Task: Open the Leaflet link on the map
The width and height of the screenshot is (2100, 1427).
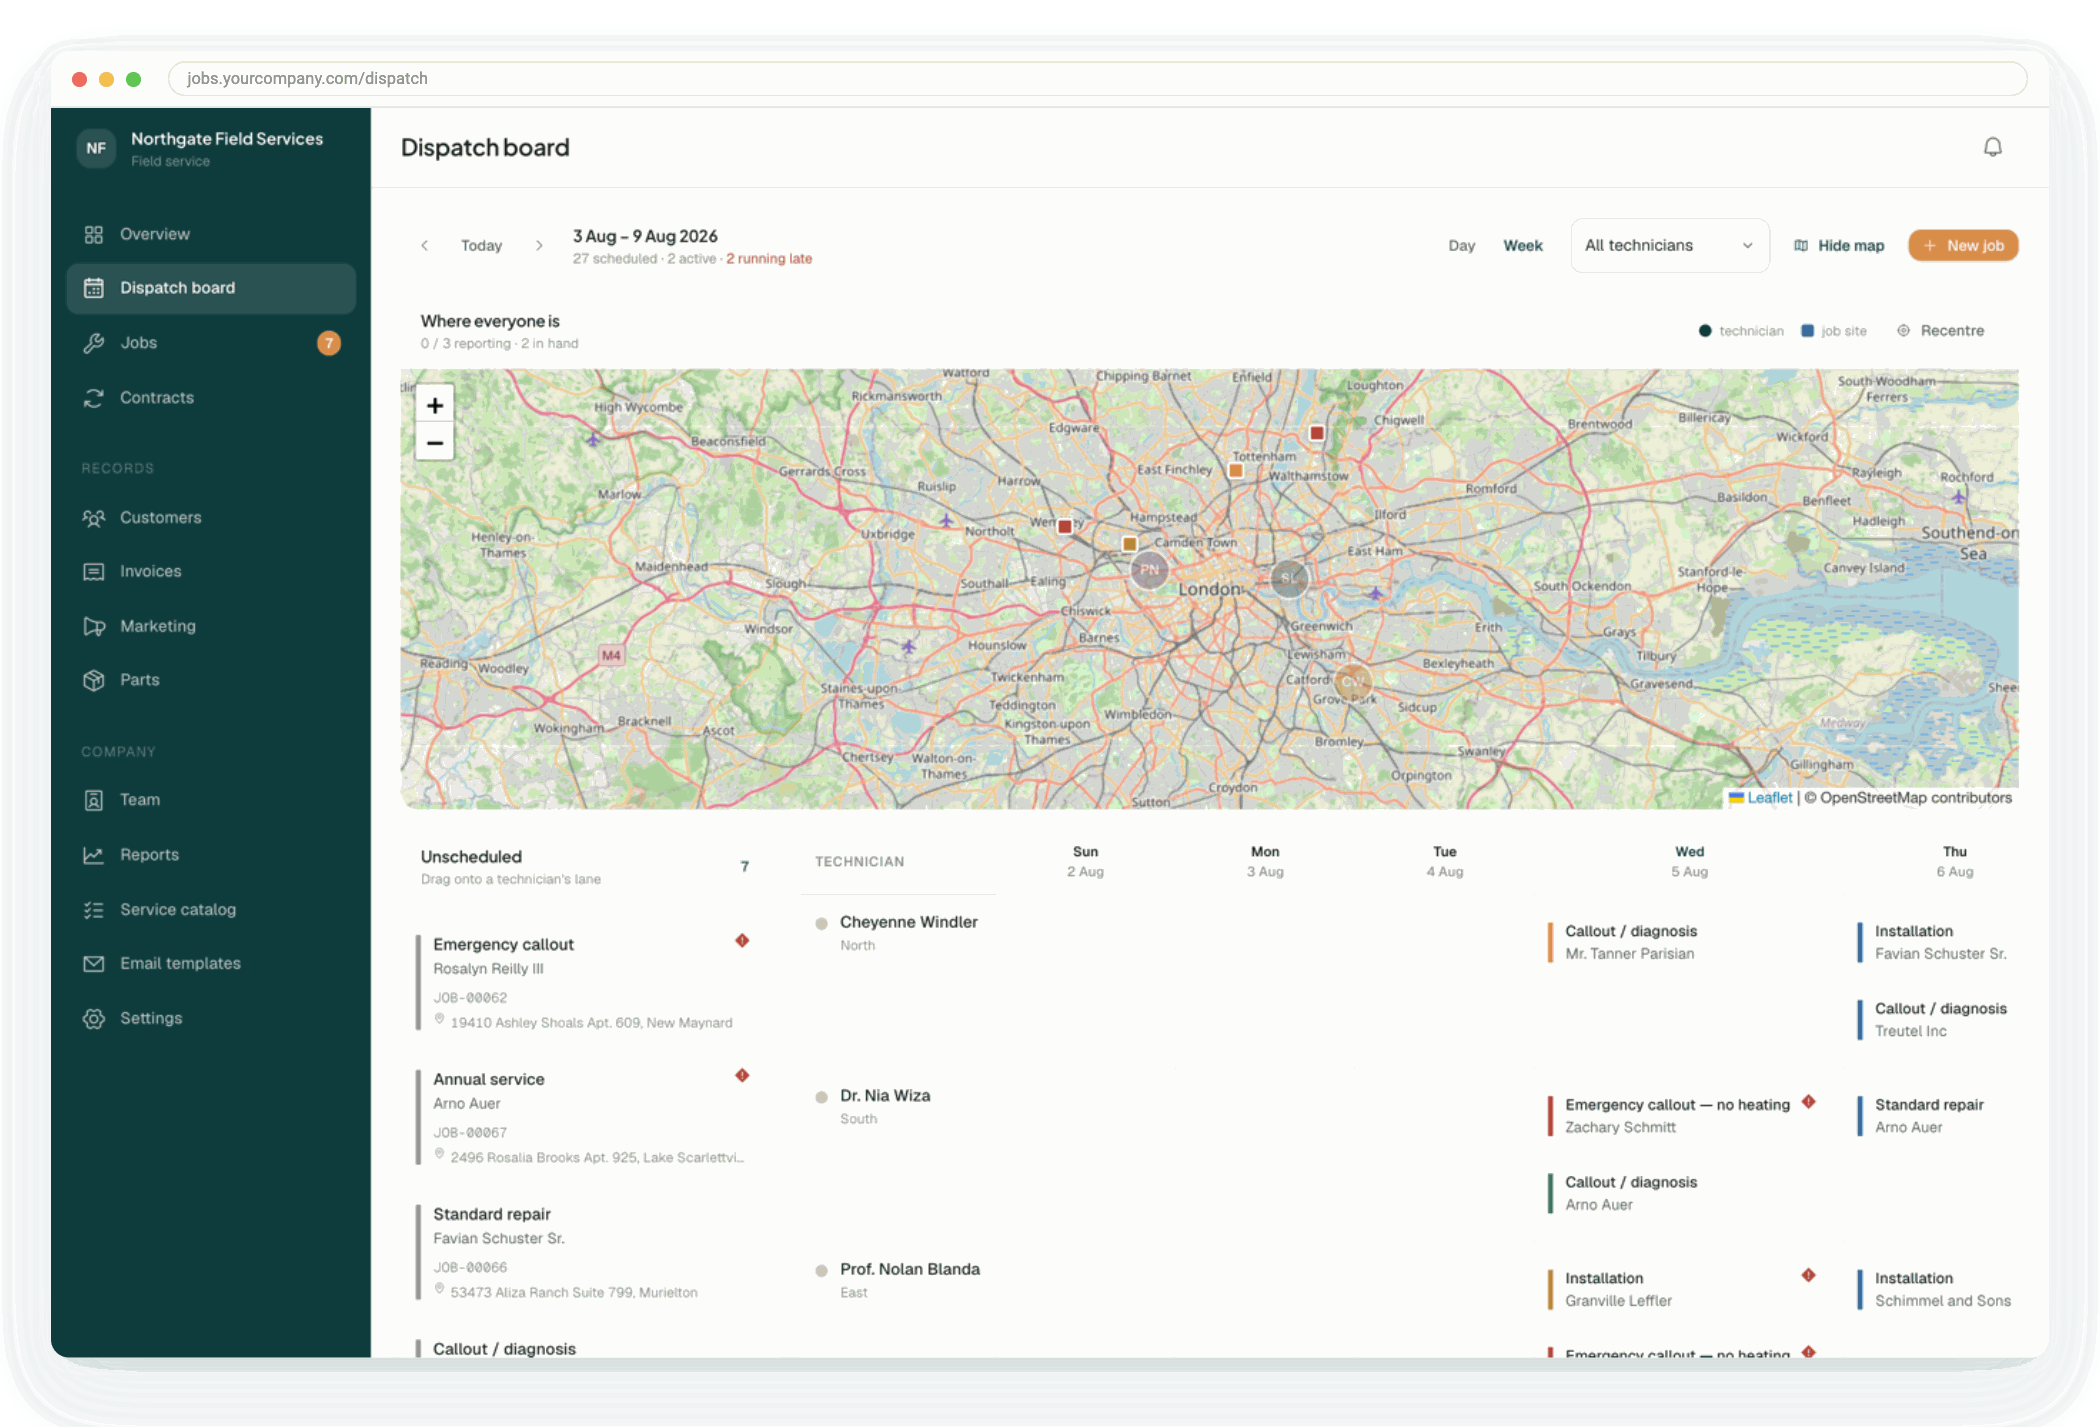Action: 1761,798
